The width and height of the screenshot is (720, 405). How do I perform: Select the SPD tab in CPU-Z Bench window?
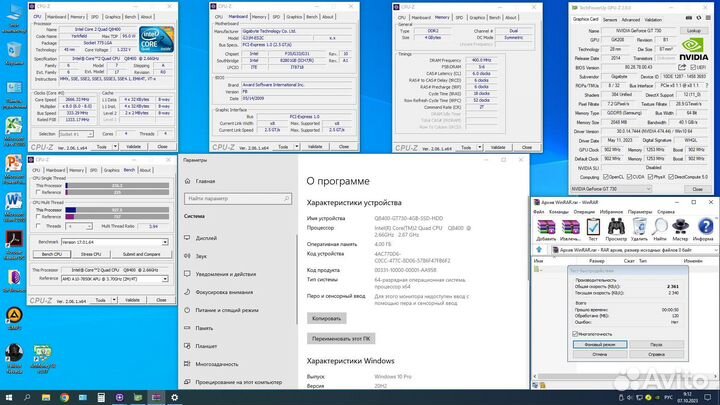(x=94, y=170)
